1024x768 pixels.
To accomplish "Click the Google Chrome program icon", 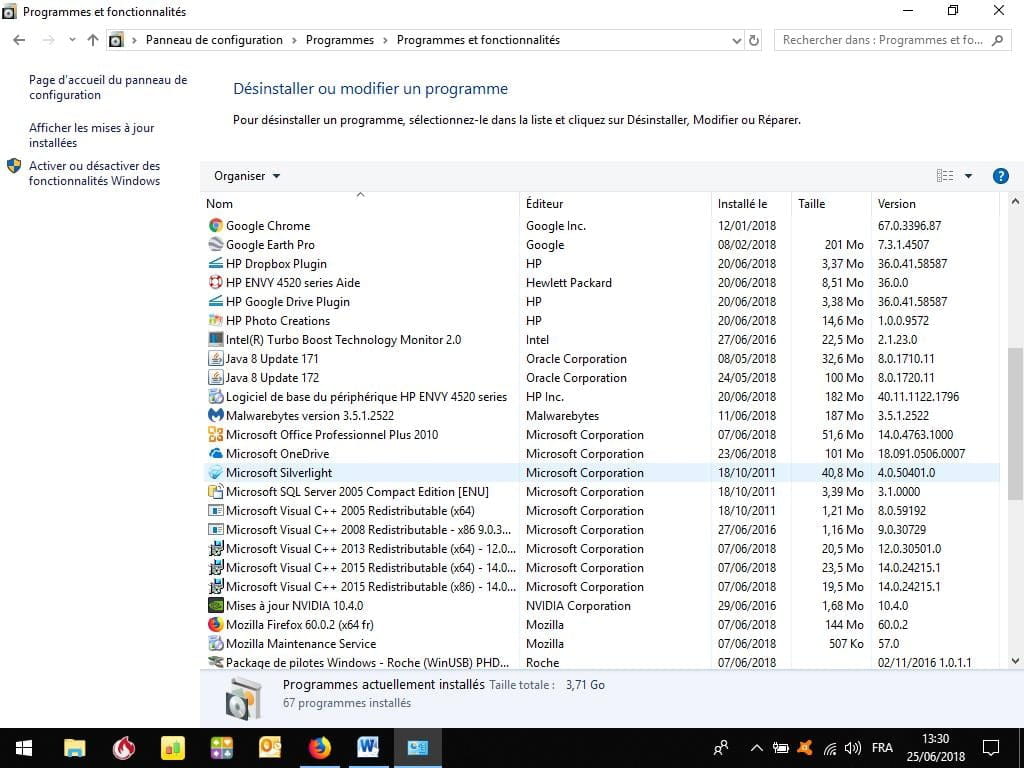I will coord(216,225).
